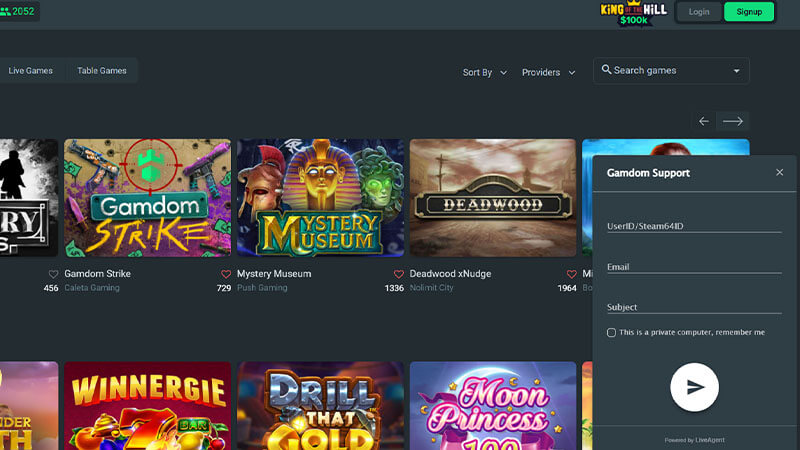Click the Deadwood xNudge title text
800x450 pixels.
451,274
